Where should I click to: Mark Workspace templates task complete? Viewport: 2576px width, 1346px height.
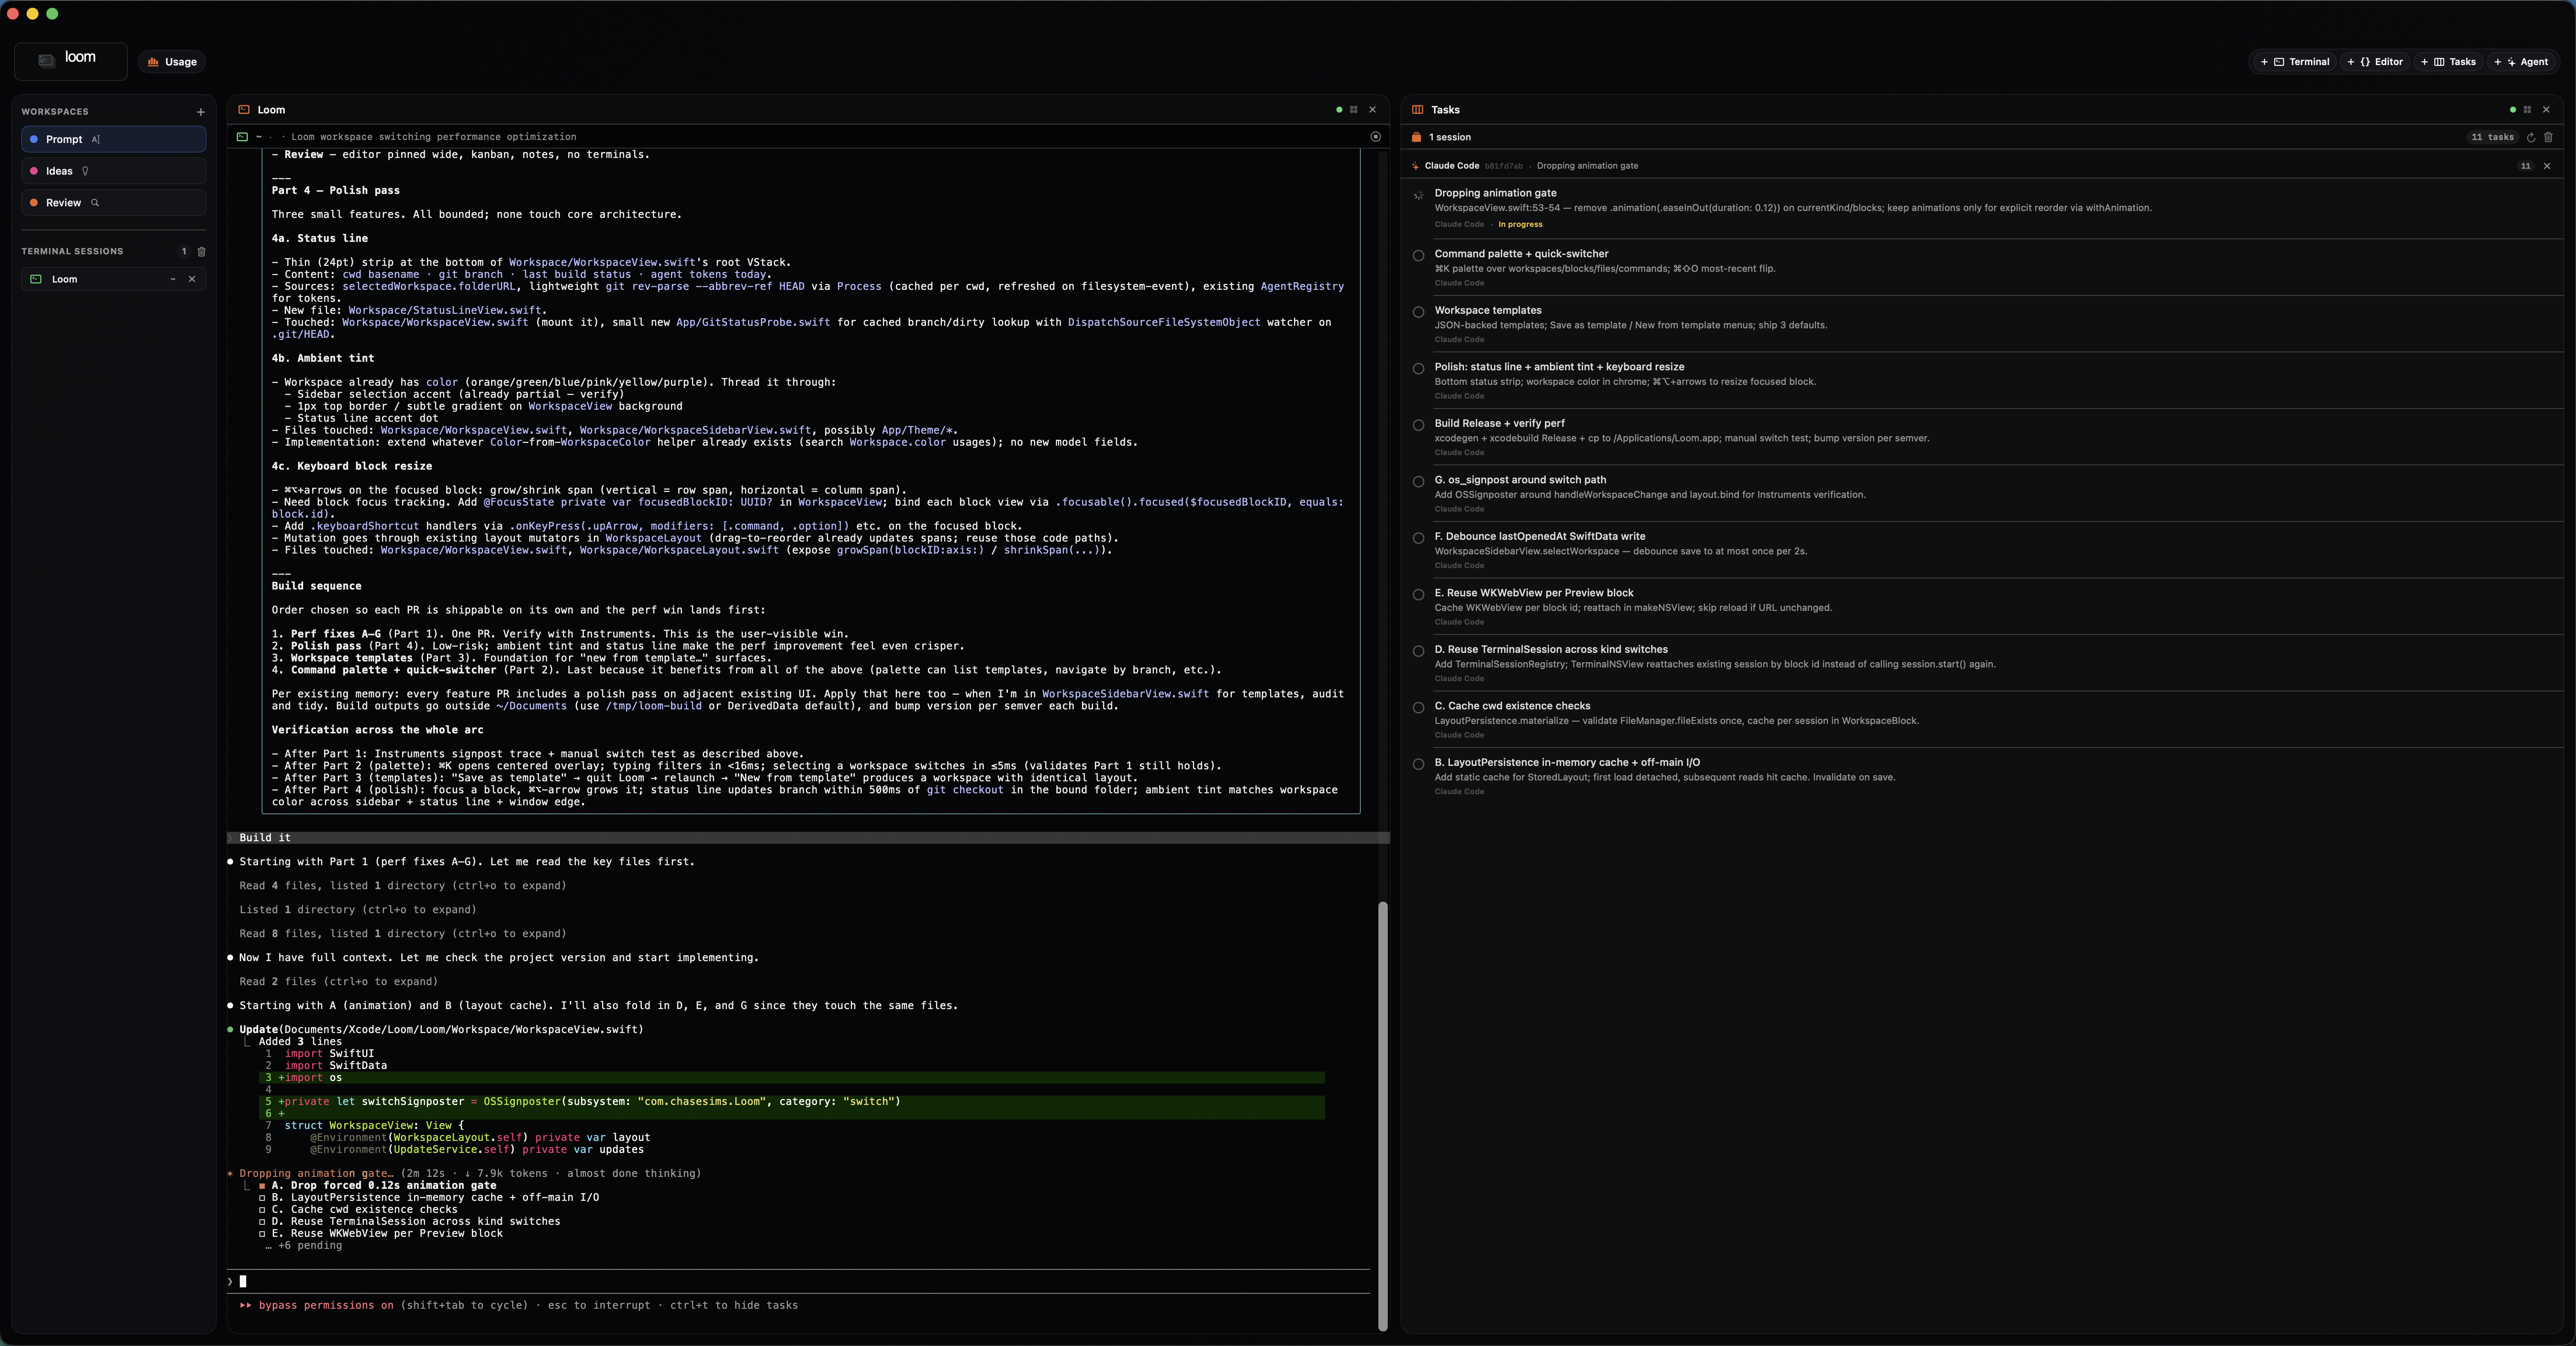point(1418,313)
